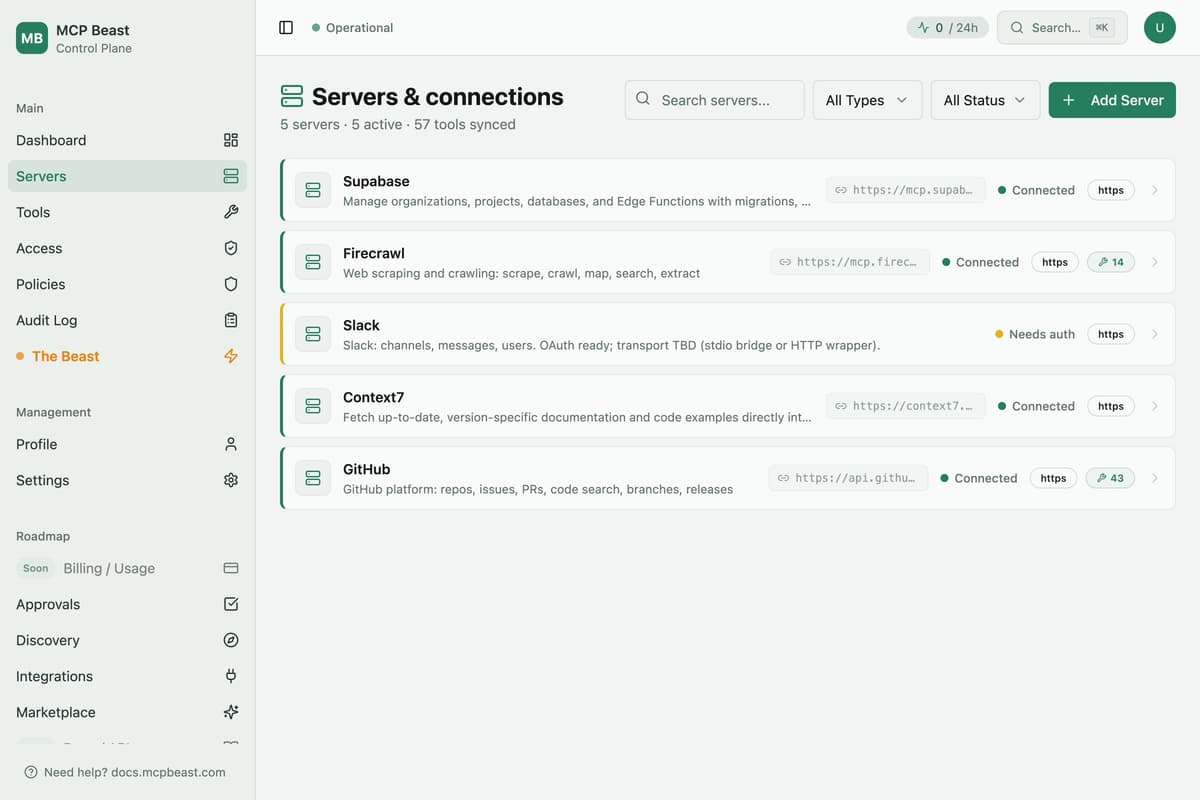
Task: Click GitHub https://api.githu... URL chip
Action: 848,478
